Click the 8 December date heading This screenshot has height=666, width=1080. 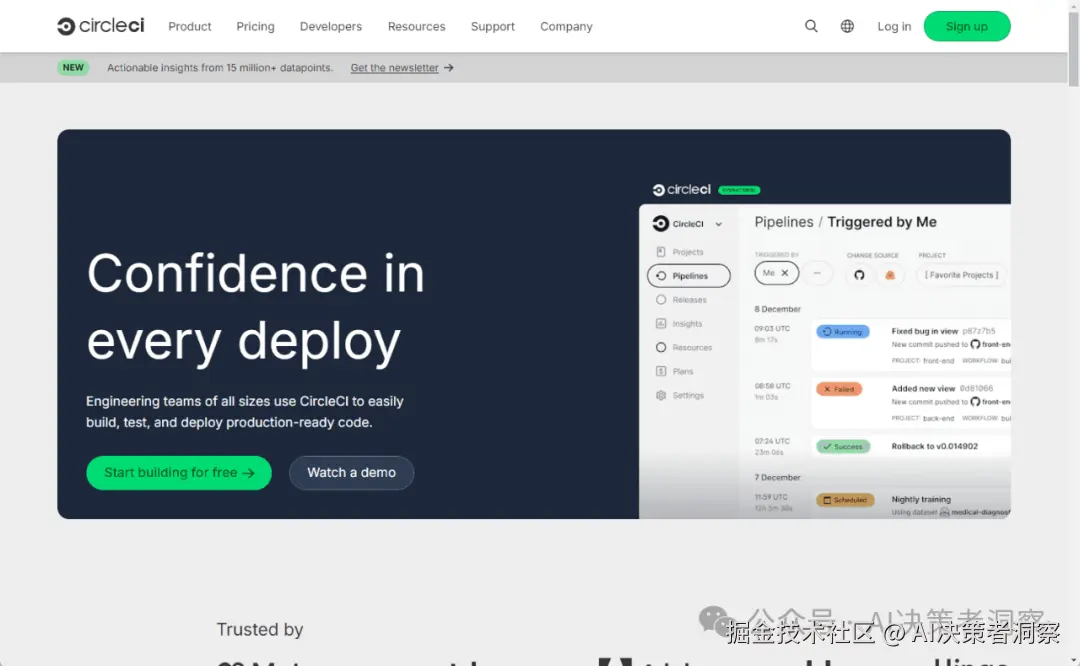778,309
